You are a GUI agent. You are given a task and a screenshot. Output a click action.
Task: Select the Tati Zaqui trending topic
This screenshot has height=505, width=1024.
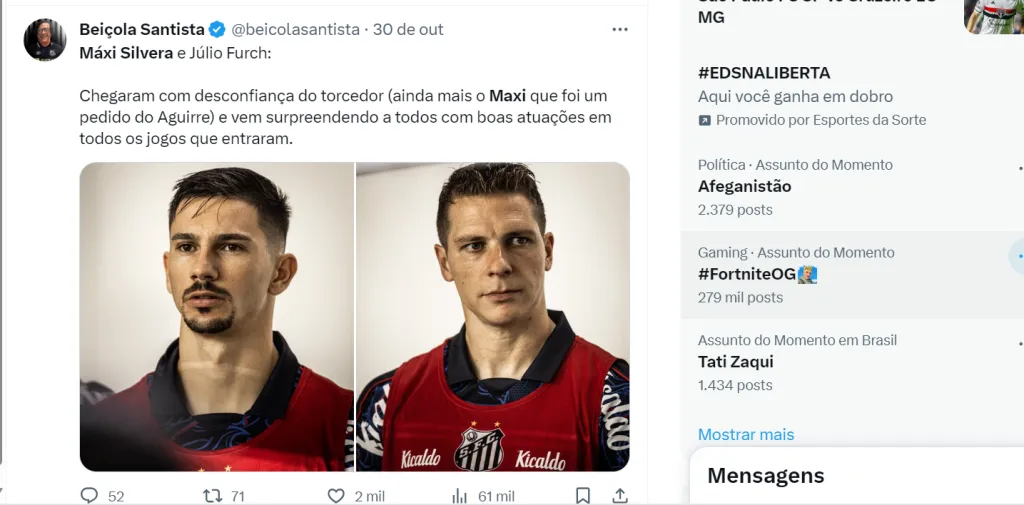pos(736,362)
